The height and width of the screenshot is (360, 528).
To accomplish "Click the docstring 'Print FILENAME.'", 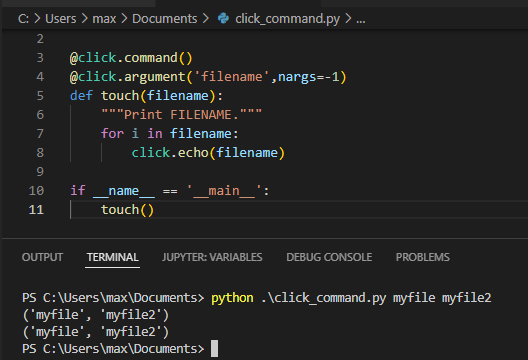I will click(182, 114).
